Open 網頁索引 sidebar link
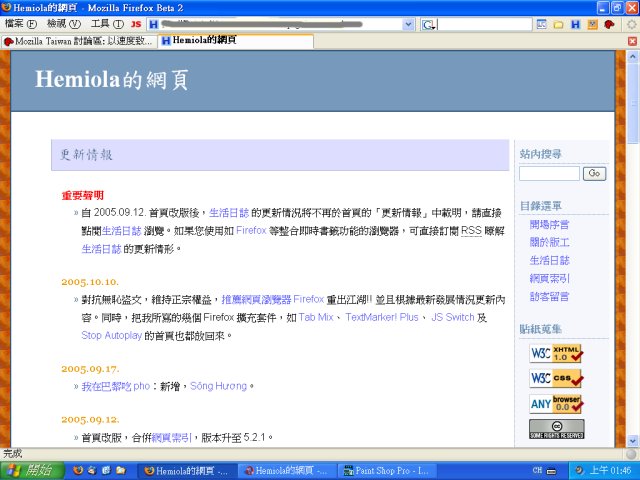 pyautogui.click(x=549, y=278)
